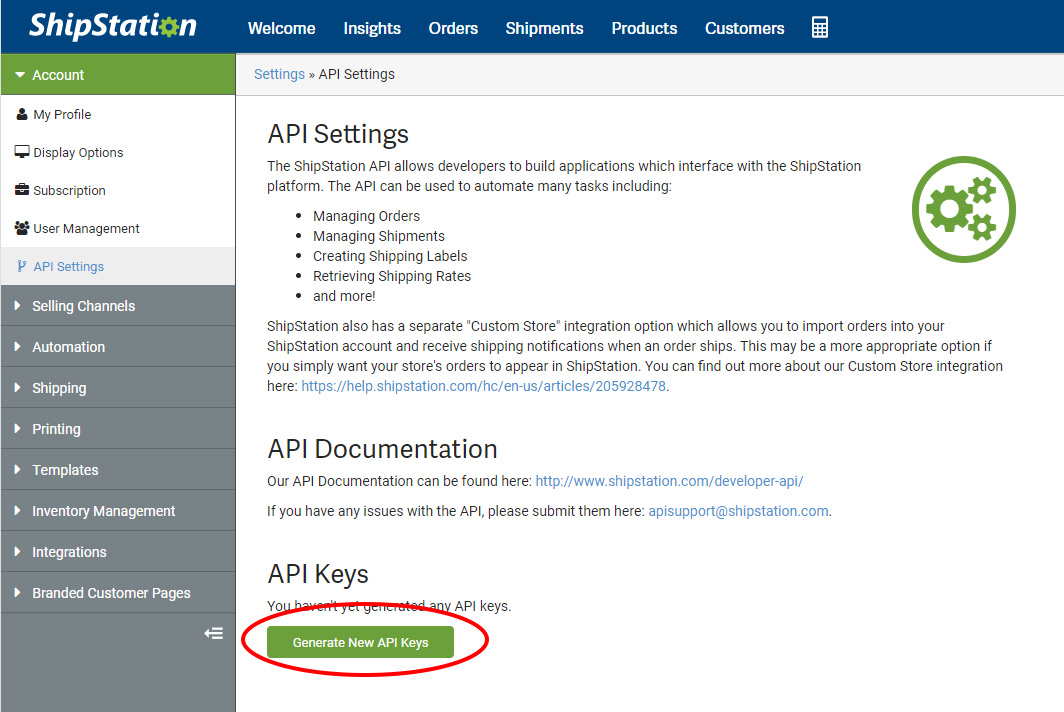
Task: Expand the Automation section
Action: tap(118, 347)
